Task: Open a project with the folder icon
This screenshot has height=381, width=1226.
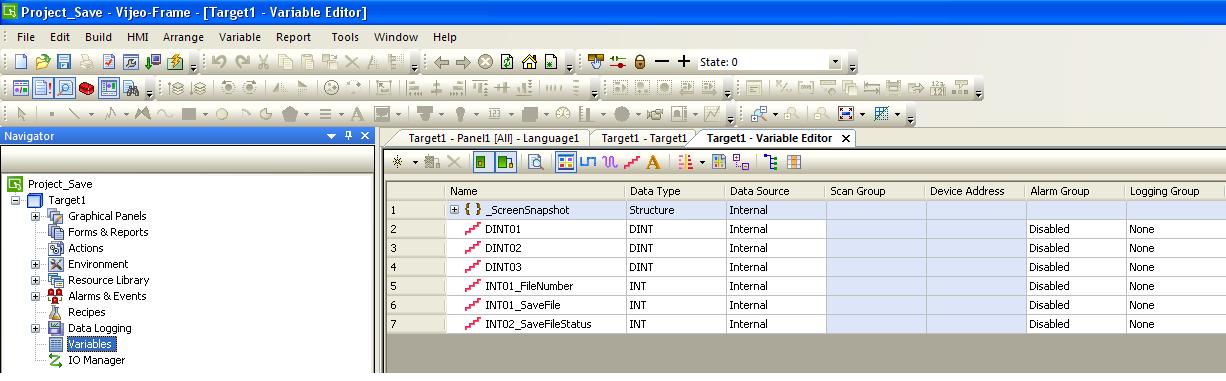Action: point(42,62)
